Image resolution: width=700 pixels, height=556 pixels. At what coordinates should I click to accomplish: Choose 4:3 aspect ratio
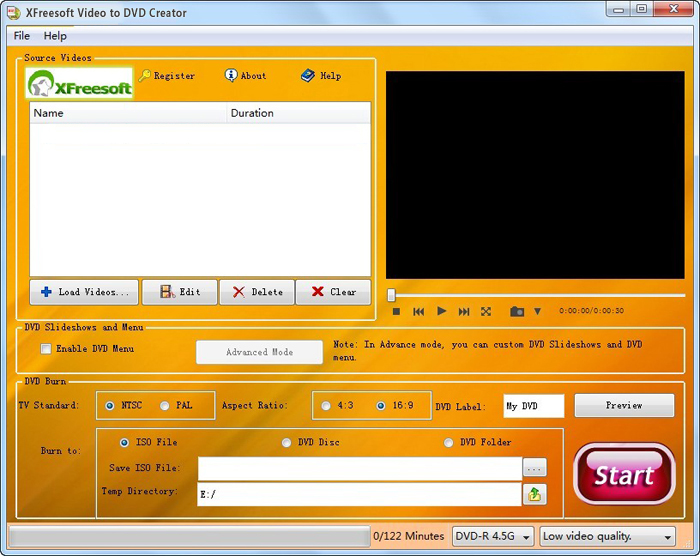[x=326, y=406]
